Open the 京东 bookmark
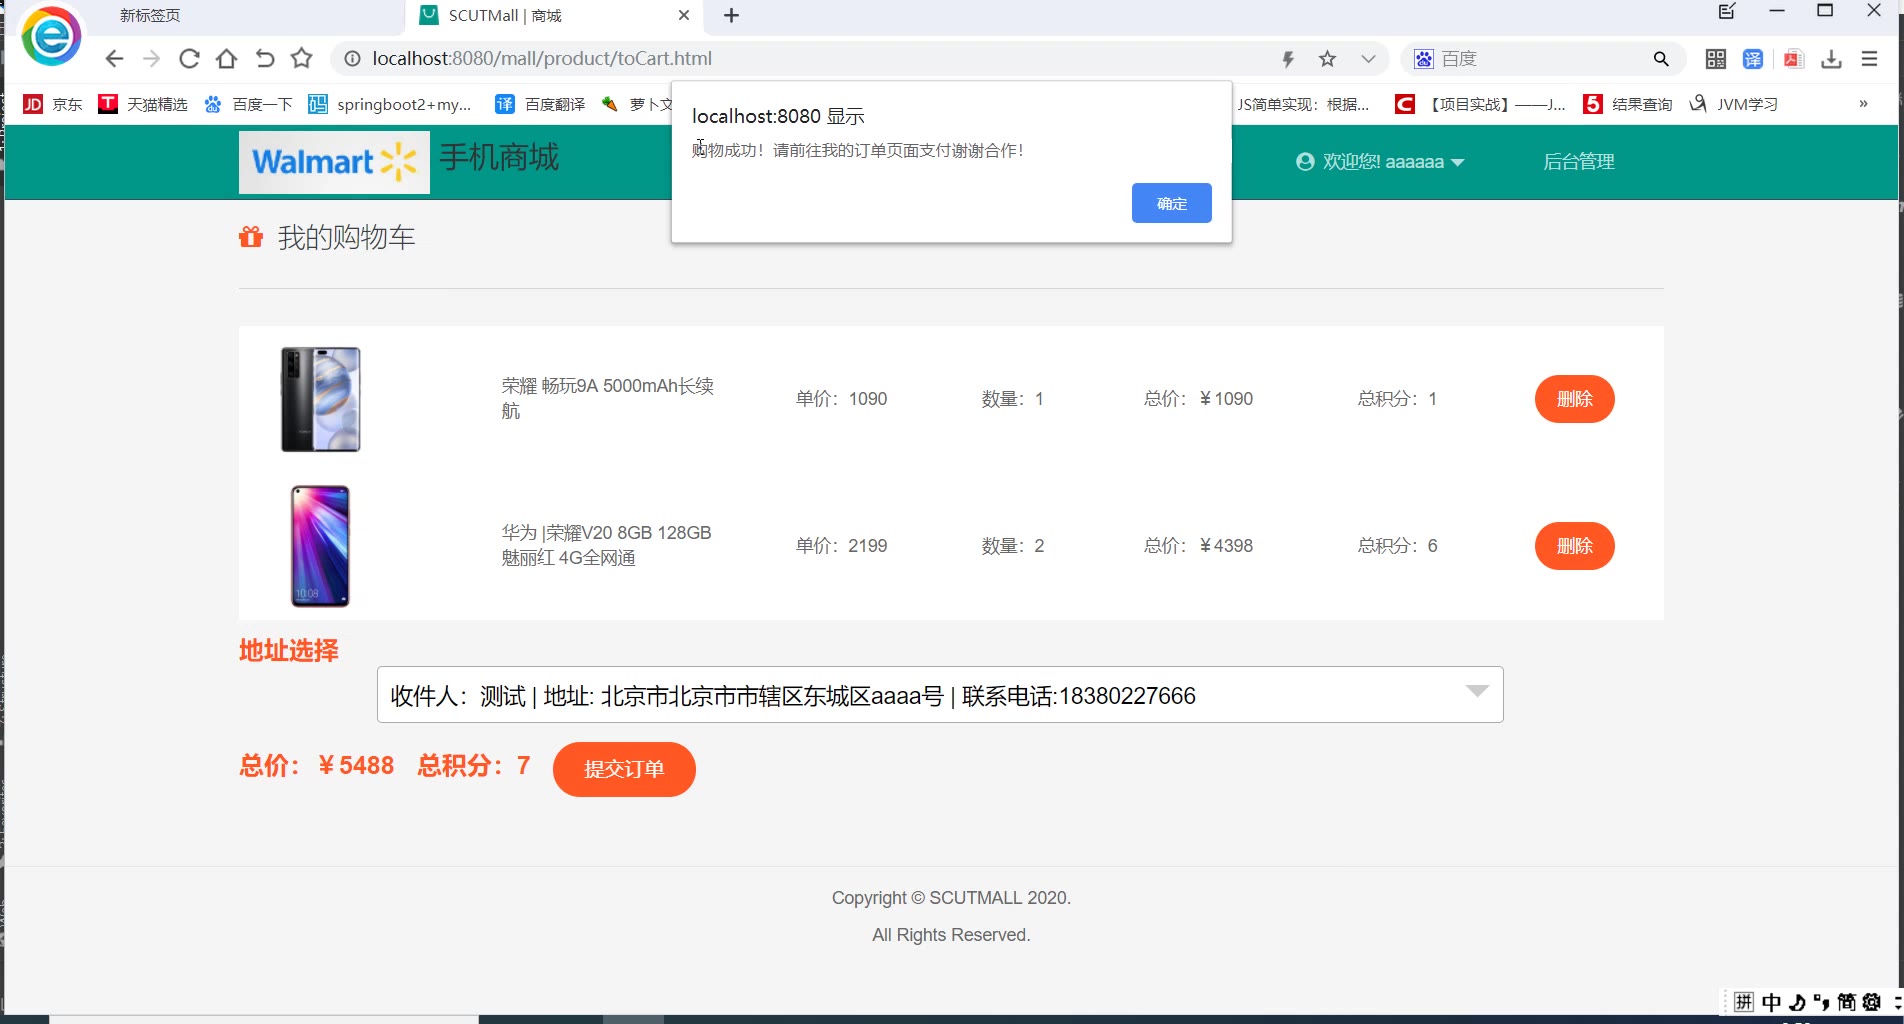 click(53, 104)
